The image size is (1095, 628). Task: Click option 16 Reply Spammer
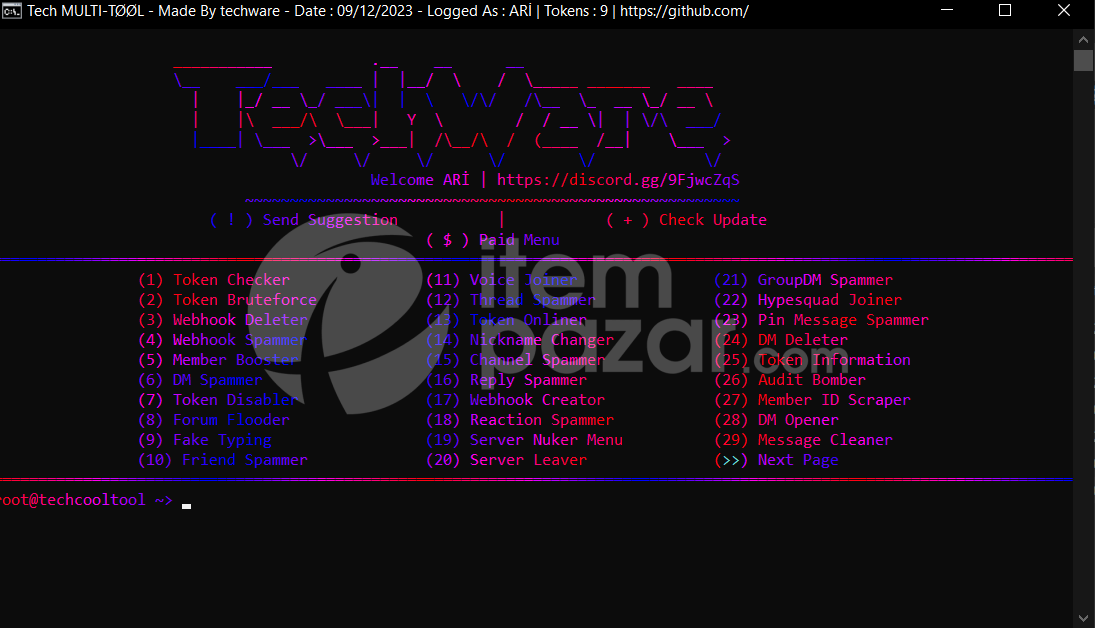[506, 380]
